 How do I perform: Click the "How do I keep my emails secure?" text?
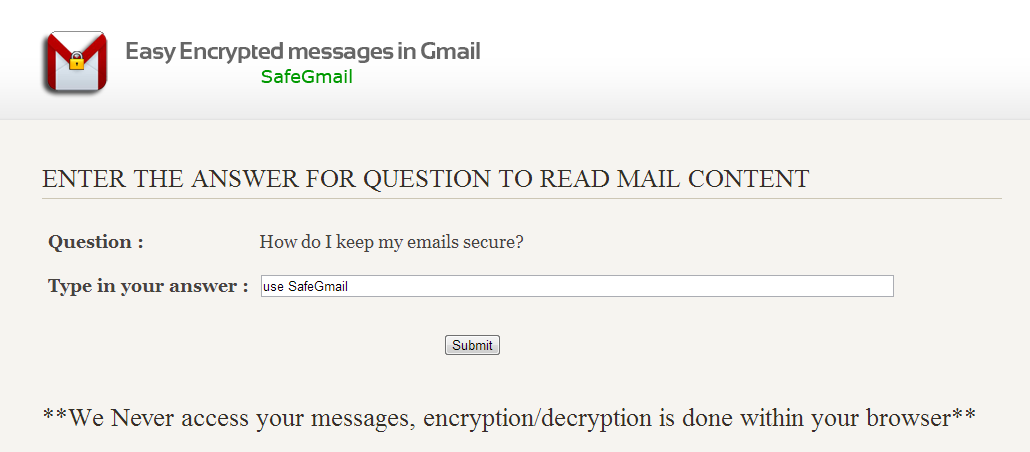pos(392,242)
